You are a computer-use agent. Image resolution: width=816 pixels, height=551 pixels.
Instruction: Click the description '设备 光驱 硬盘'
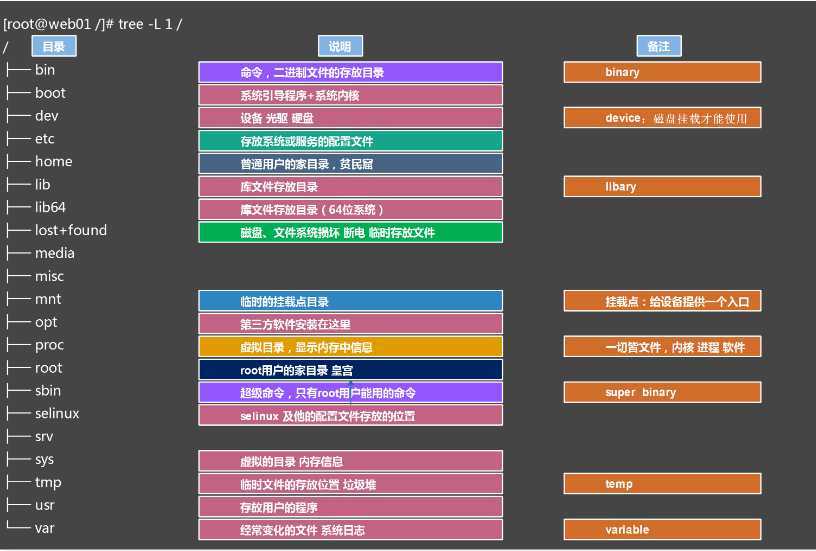350,118
